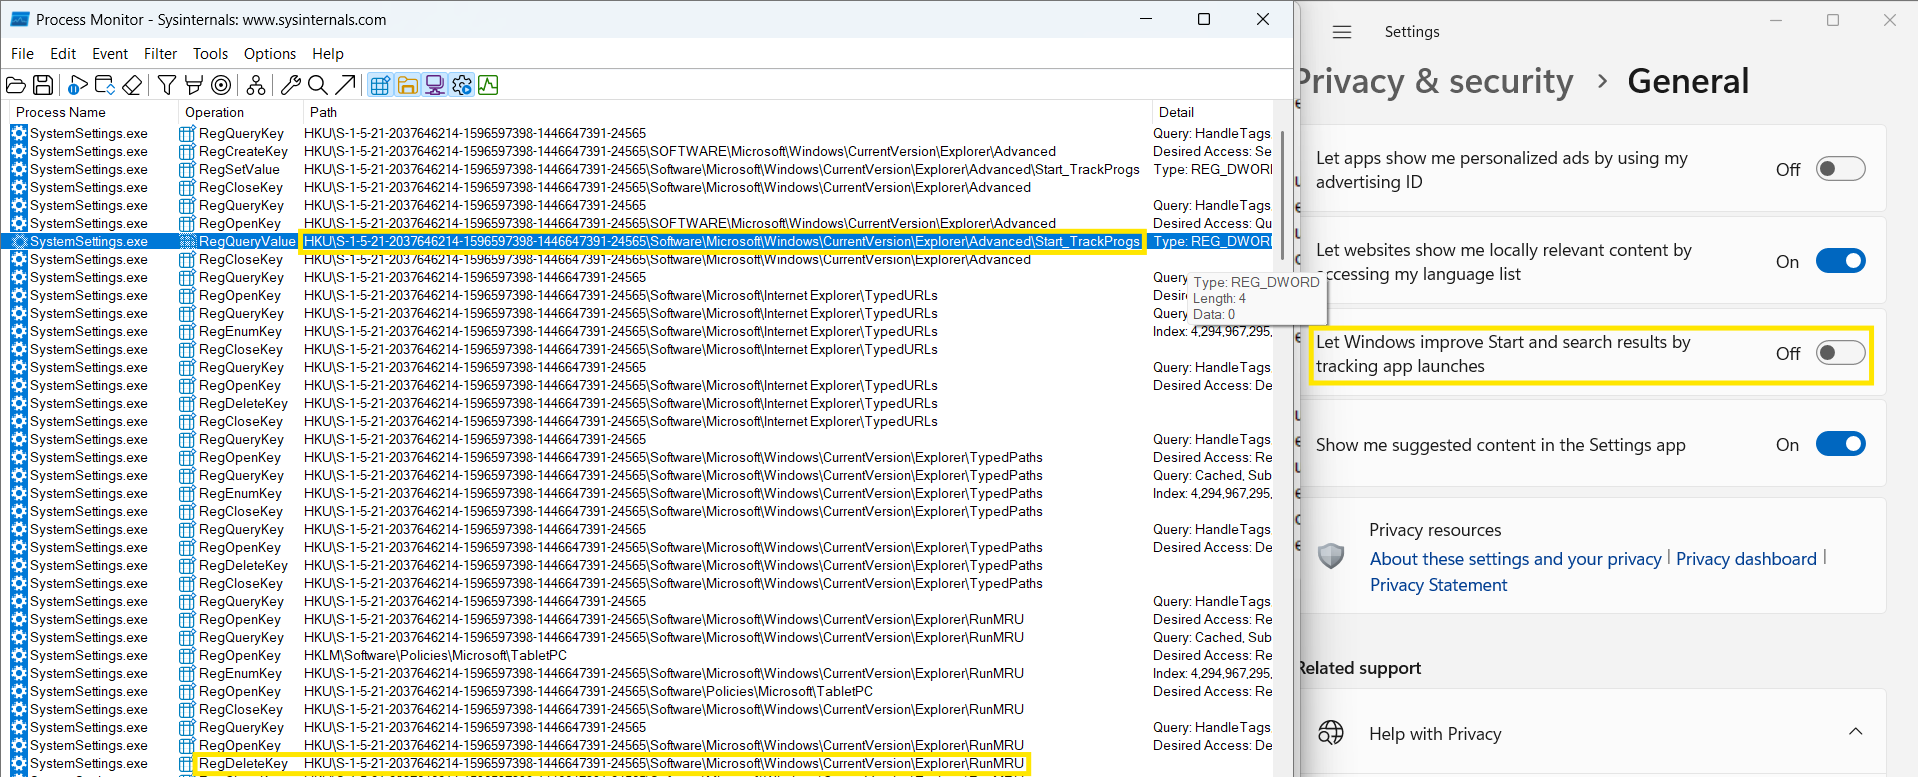
Task: Disable suggested content in Settings app switch
Action: (1840, 444)
